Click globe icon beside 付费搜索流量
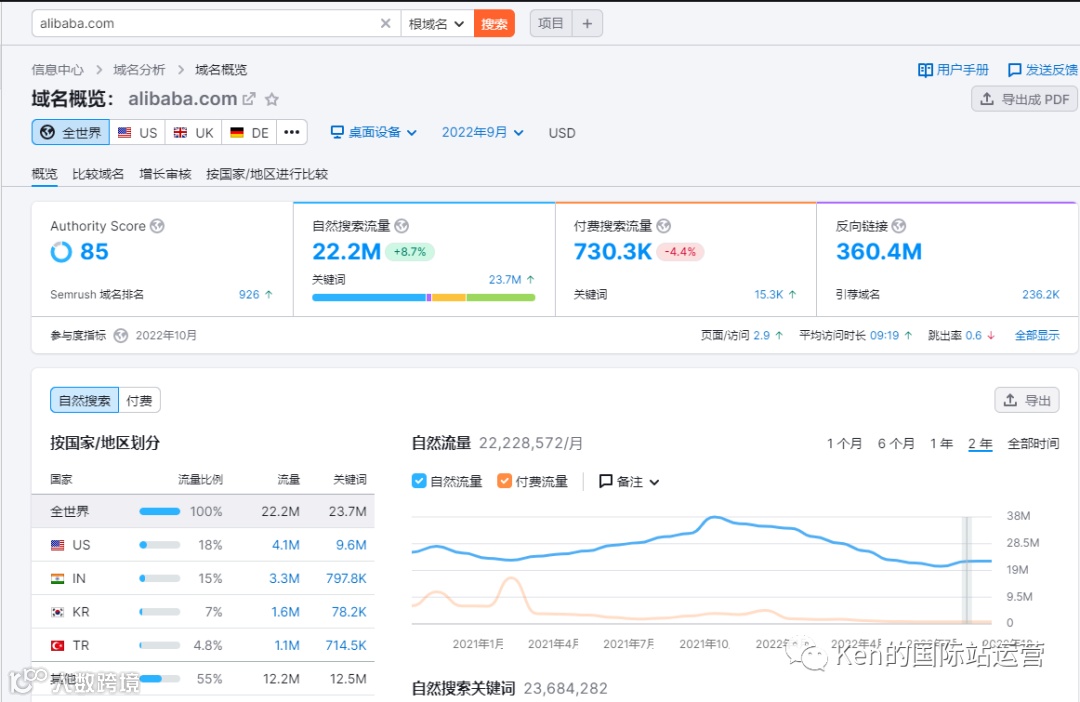Image resolution: width=1080 pixels, height=702 pixels. (664, 226)
